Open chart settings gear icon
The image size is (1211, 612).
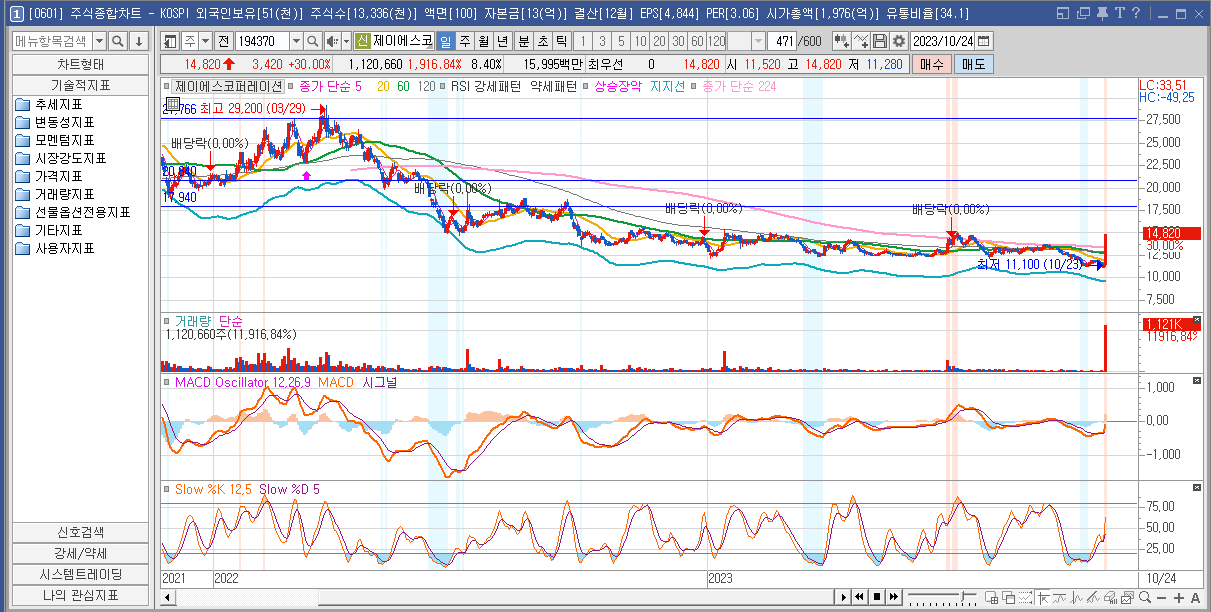point(899,41)
